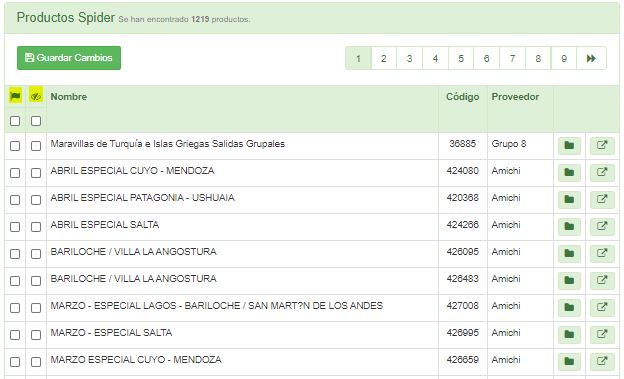624x379 pixels.
Task: Click the hidden-eye column header icon
Action: 36,96
